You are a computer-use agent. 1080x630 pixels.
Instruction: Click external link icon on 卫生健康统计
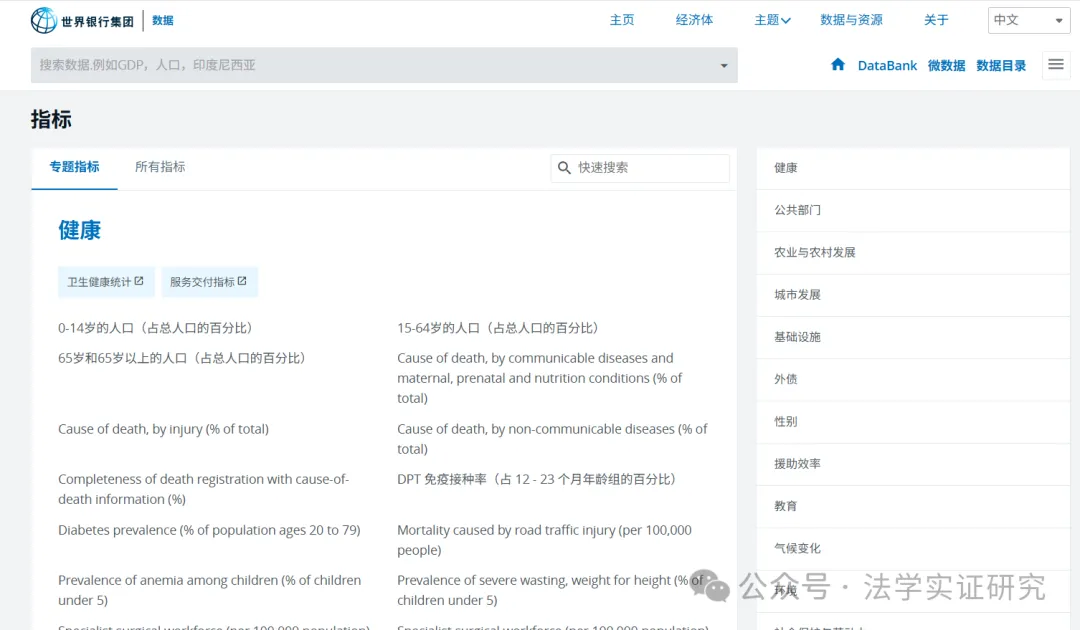(139, 281)
